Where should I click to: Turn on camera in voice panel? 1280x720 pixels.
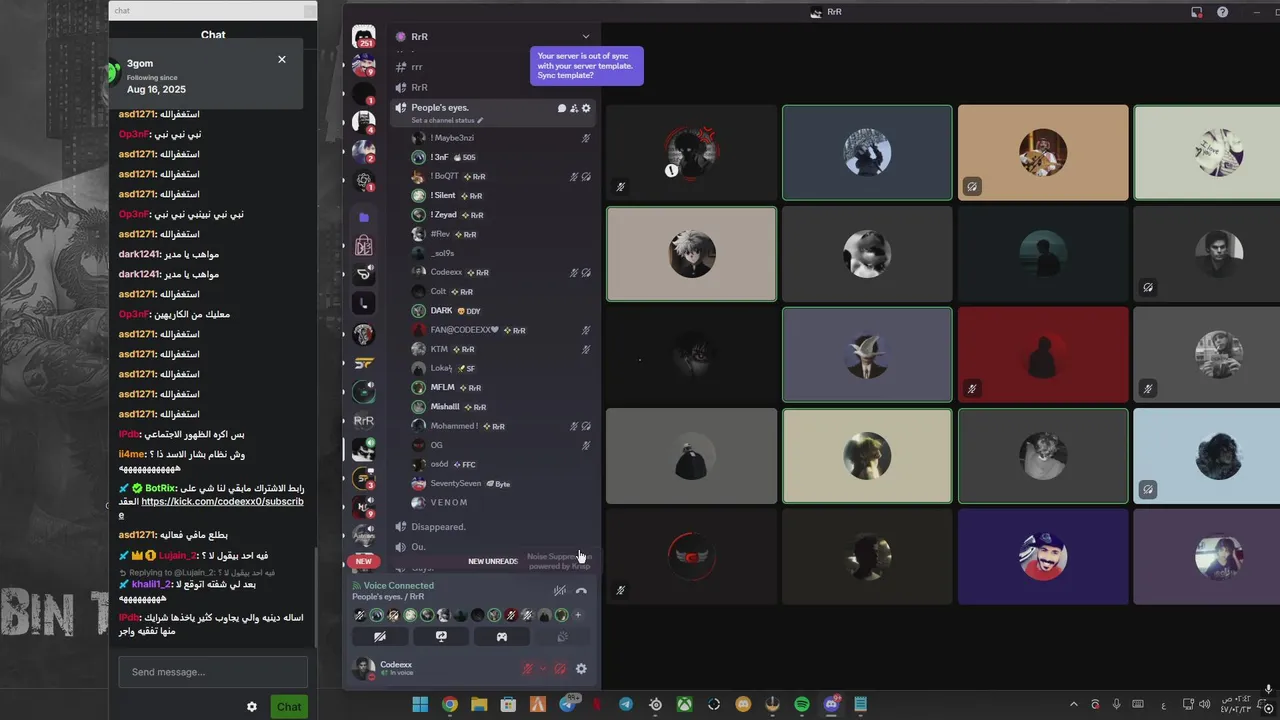pyautogui.click(x=380, y=636)
